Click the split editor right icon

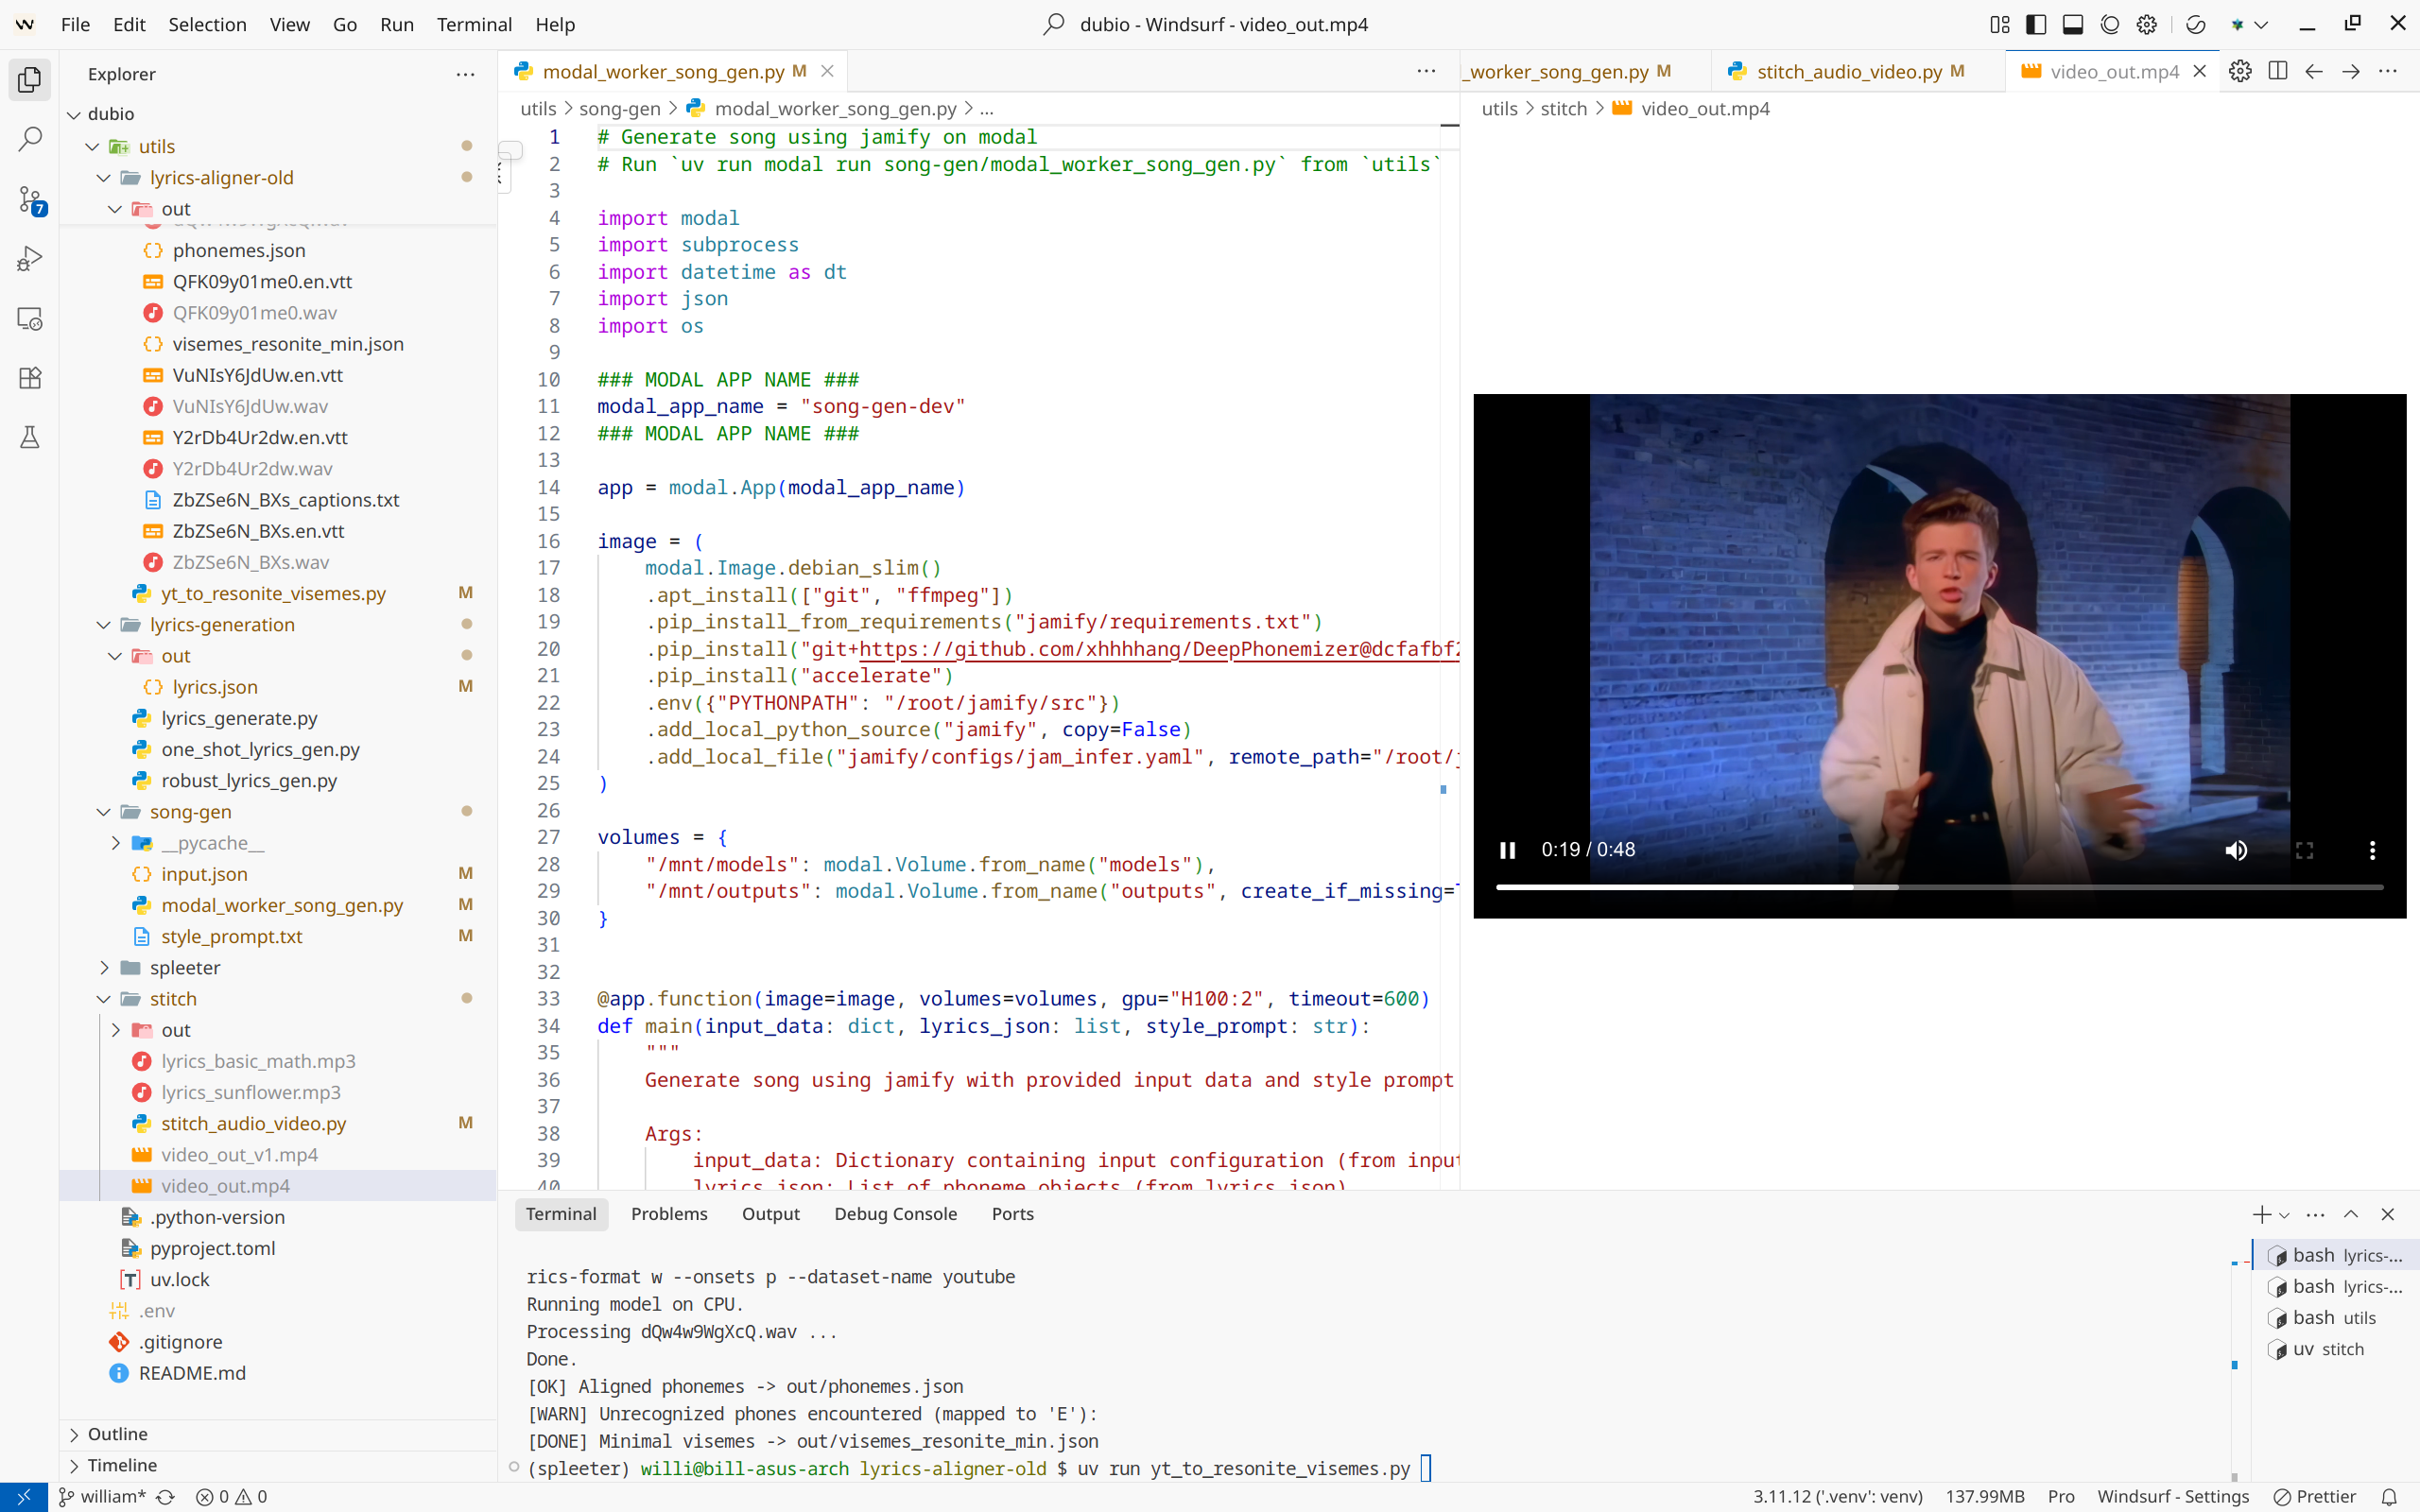[x=2277, y=71]
